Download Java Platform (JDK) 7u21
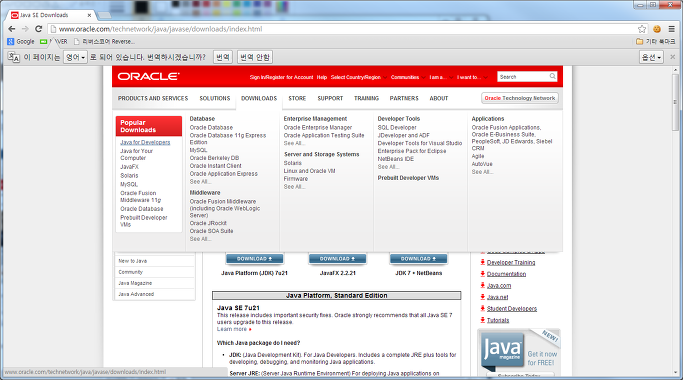Viewport: 683px width, 380px height. [x=254, y=259]
